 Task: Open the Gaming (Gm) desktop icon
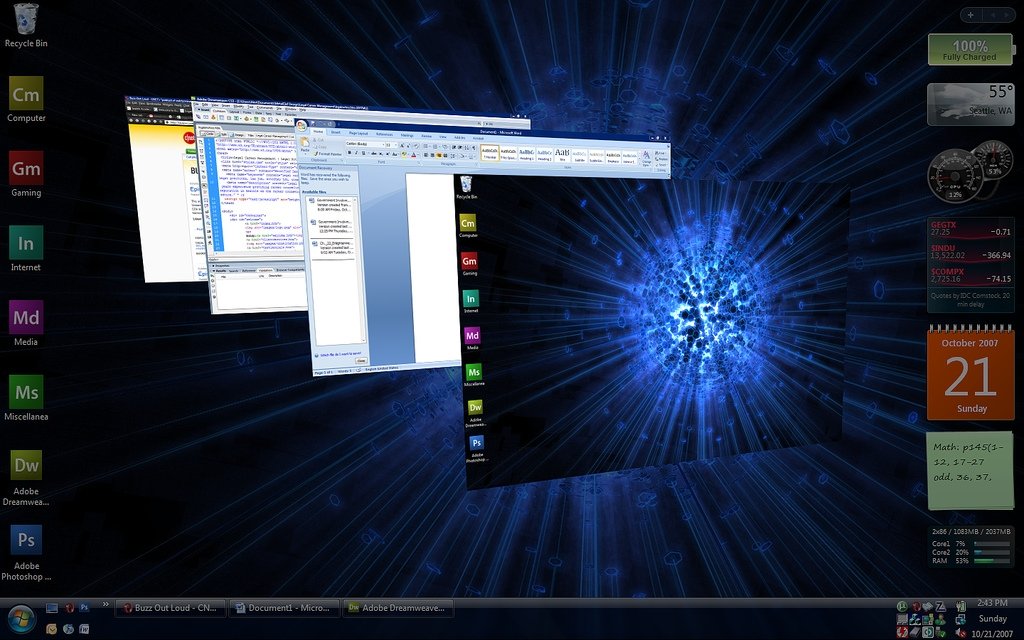[x=26, y=174]
